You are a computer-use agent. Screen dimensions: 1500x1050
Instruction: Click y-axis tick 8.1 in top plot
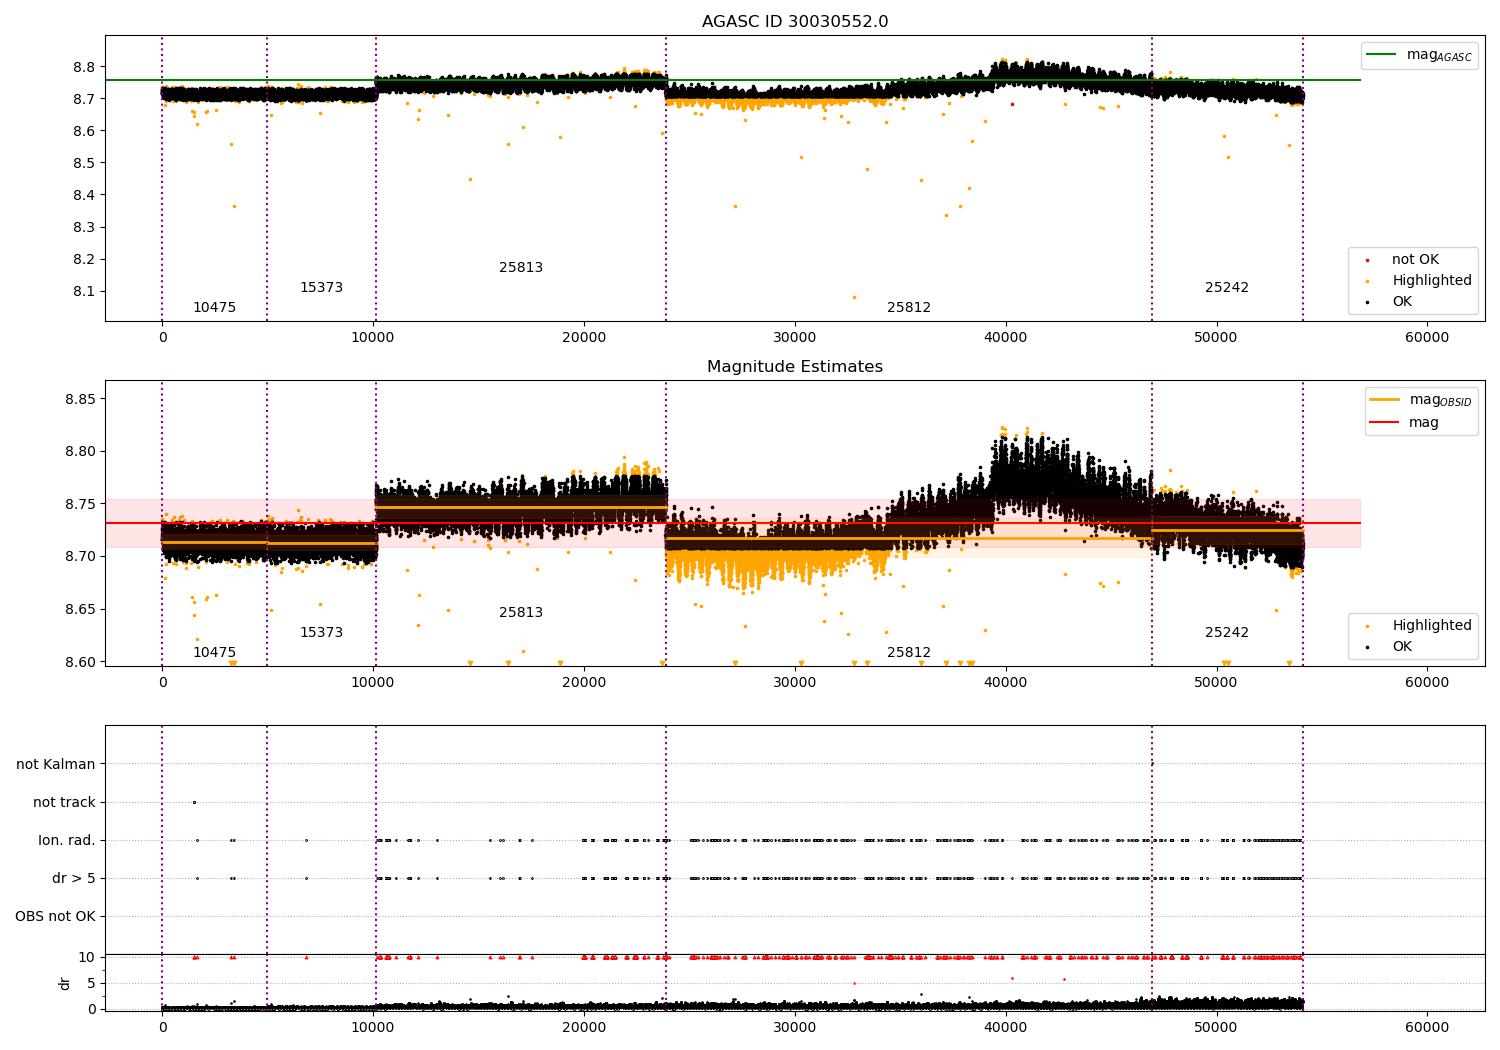[84, 291]
